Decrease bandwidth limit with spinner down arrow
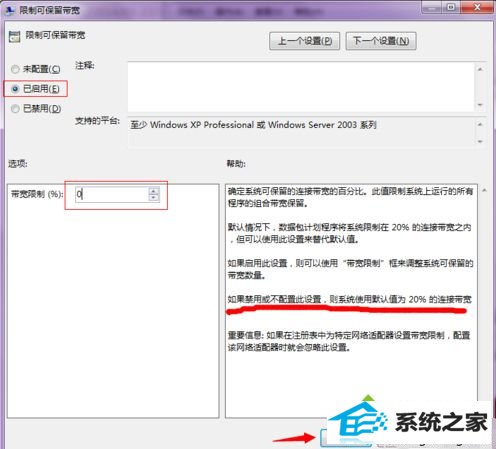The image size is (496, 449). coord(154,198)
